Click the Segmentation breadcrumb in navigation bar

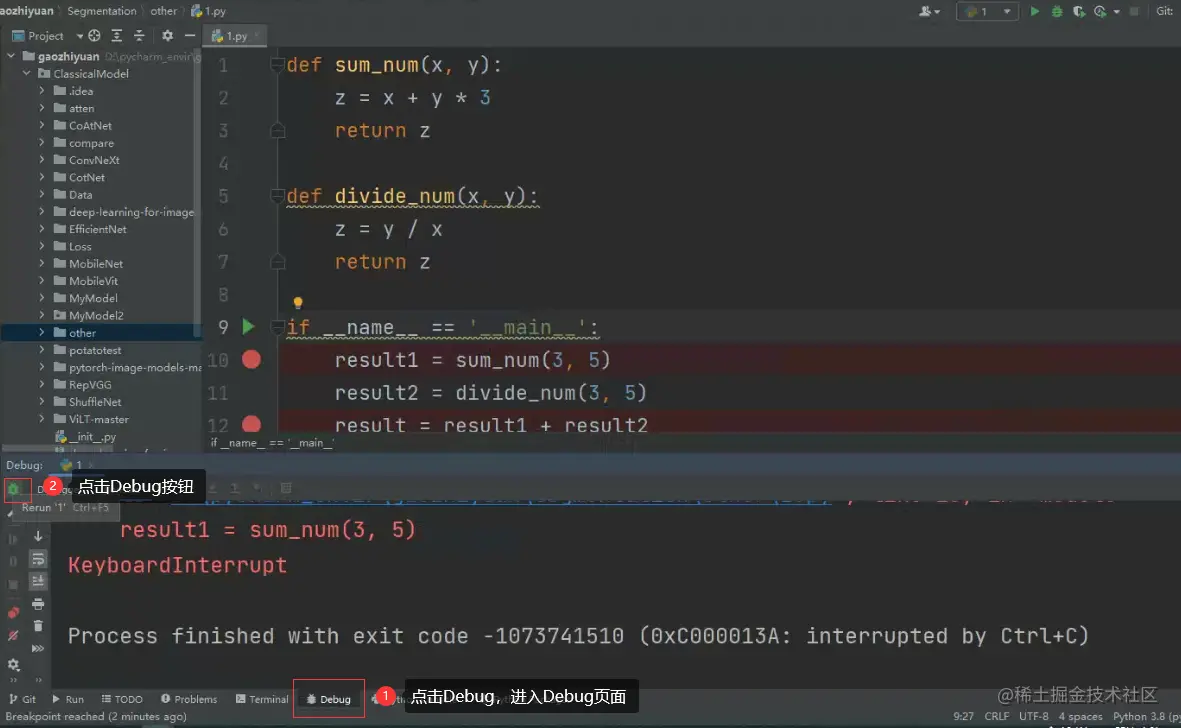(102, 11)
